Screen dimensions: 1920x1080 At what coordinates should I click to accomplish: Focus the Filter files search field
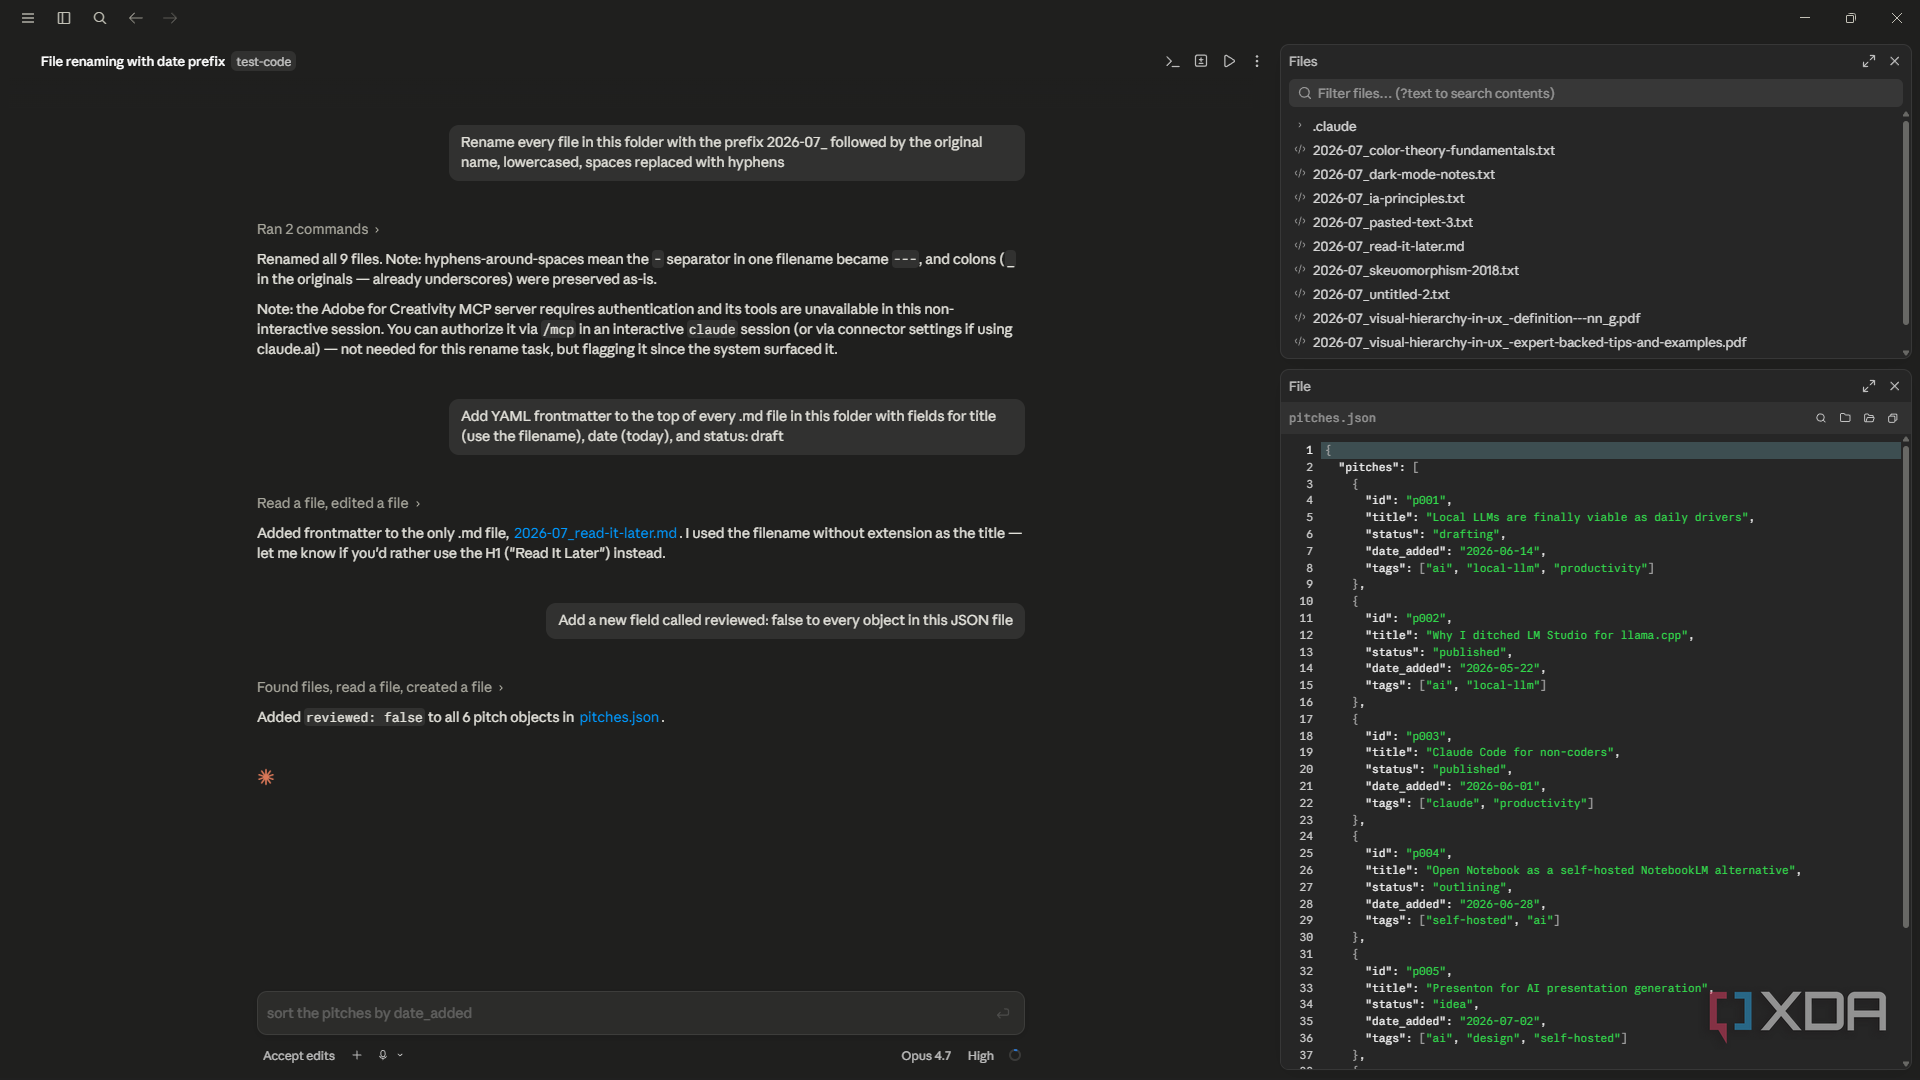tap(1595, 93)
